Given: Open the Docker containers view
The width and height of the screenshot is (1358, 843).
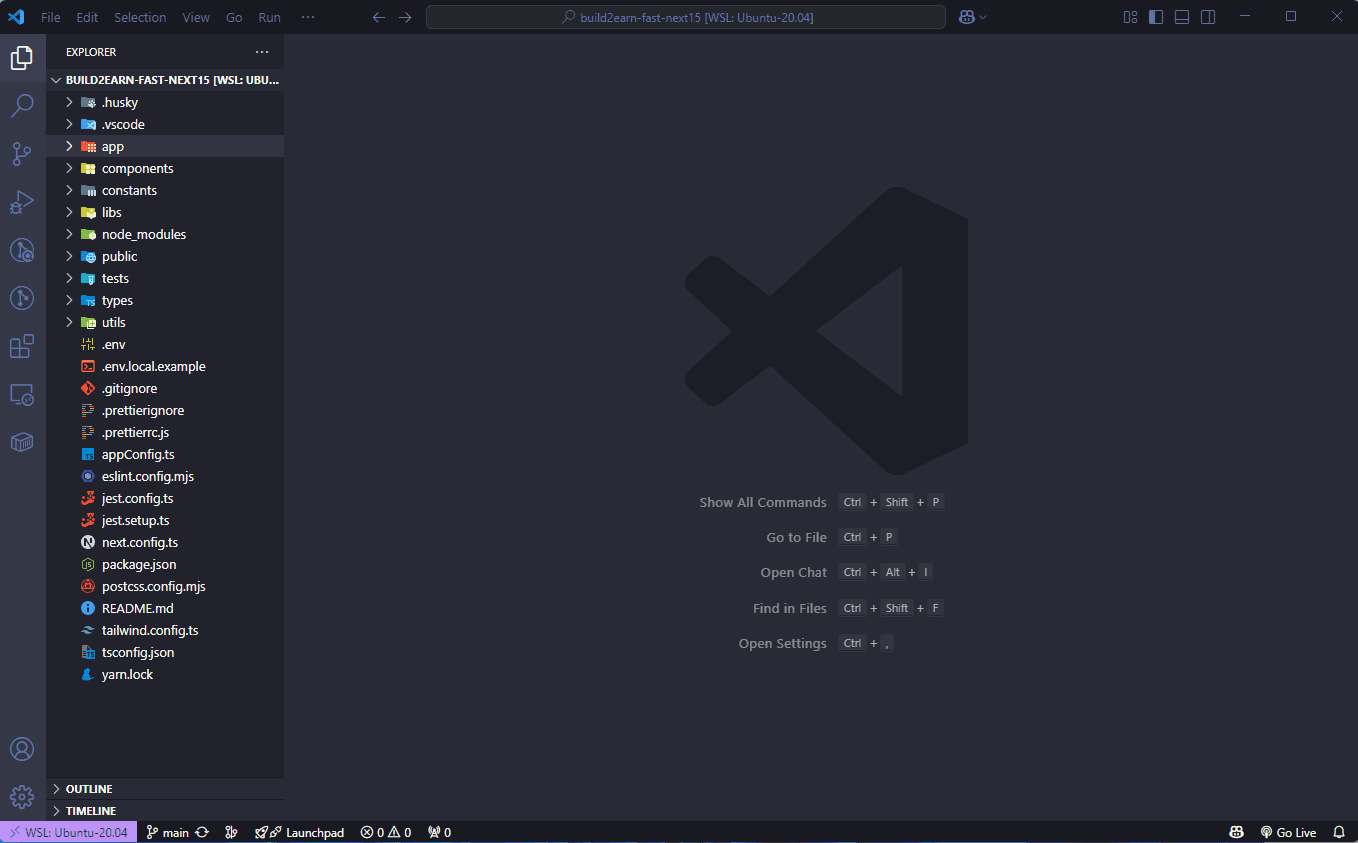Looking at the screenshot, I should pos(22,442).
